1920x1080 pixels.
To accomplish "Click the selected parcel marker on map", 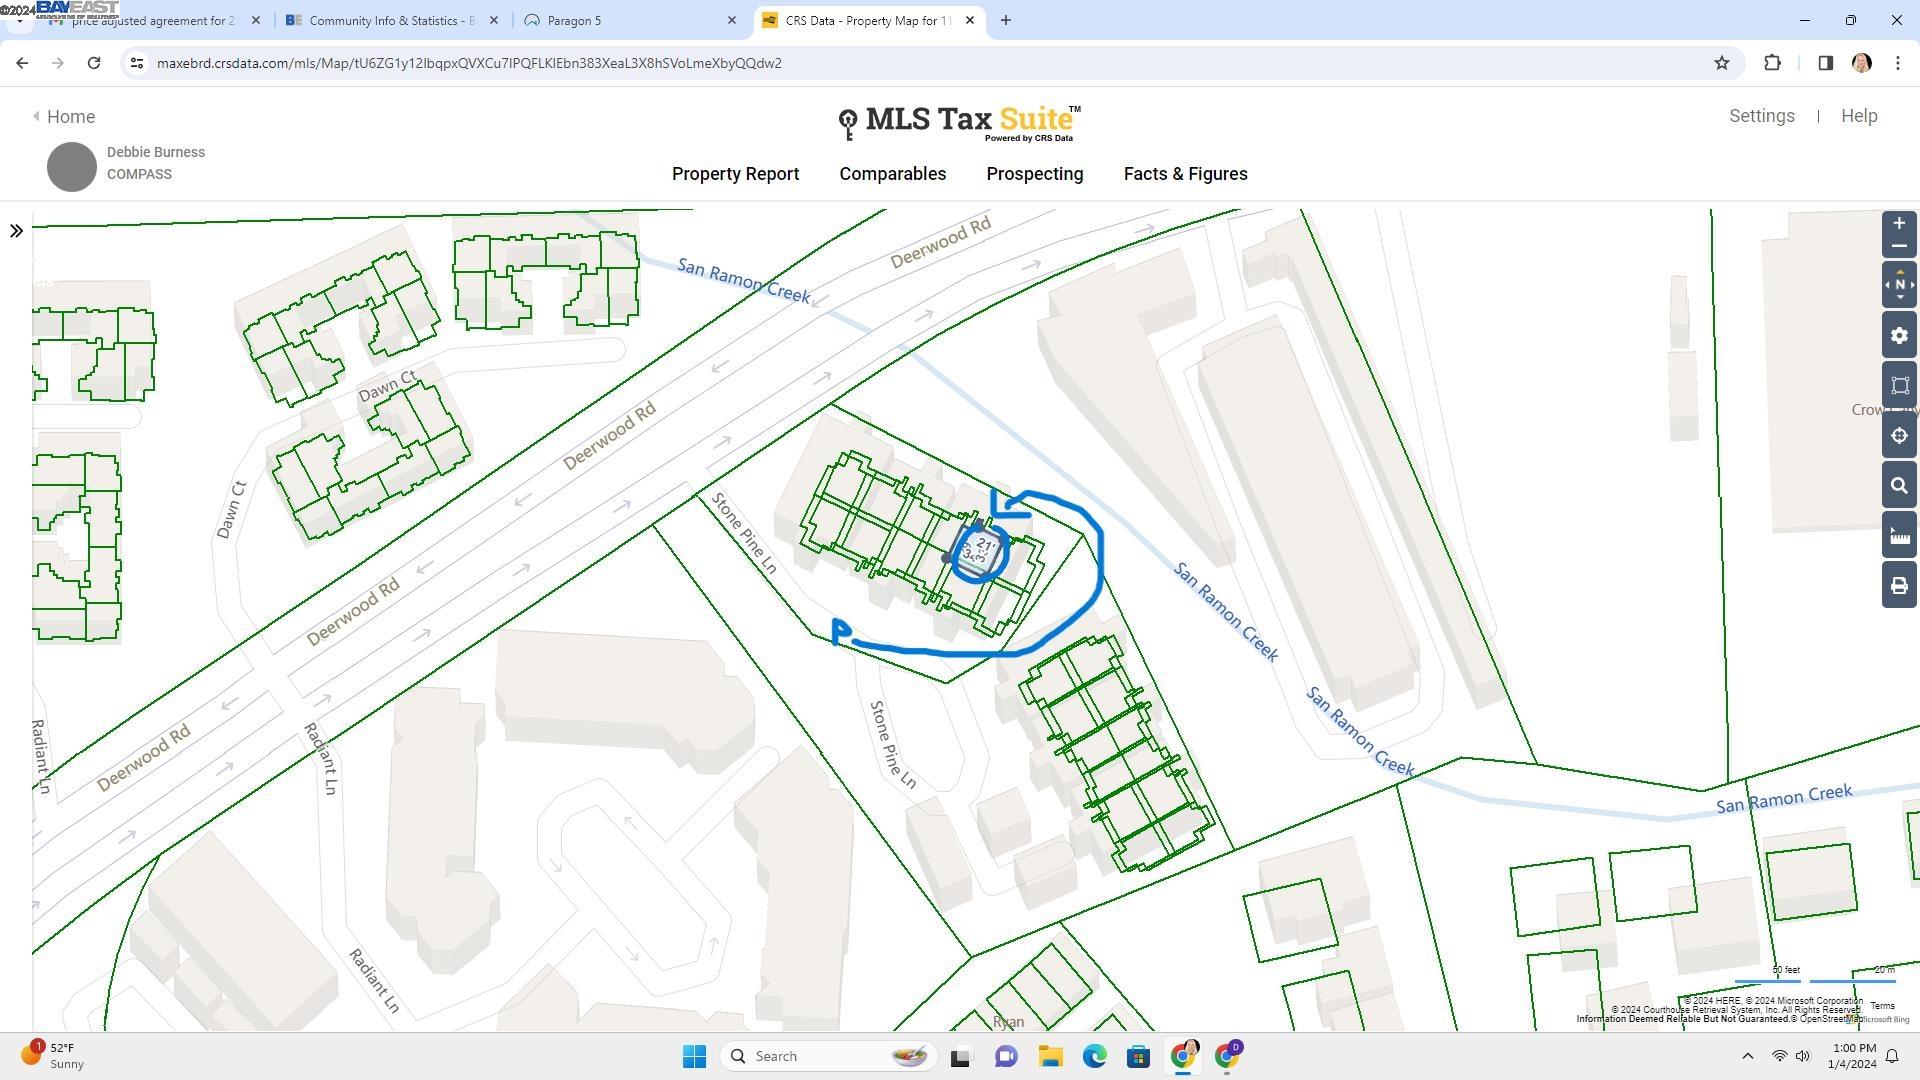I will (x=979, y=550).
